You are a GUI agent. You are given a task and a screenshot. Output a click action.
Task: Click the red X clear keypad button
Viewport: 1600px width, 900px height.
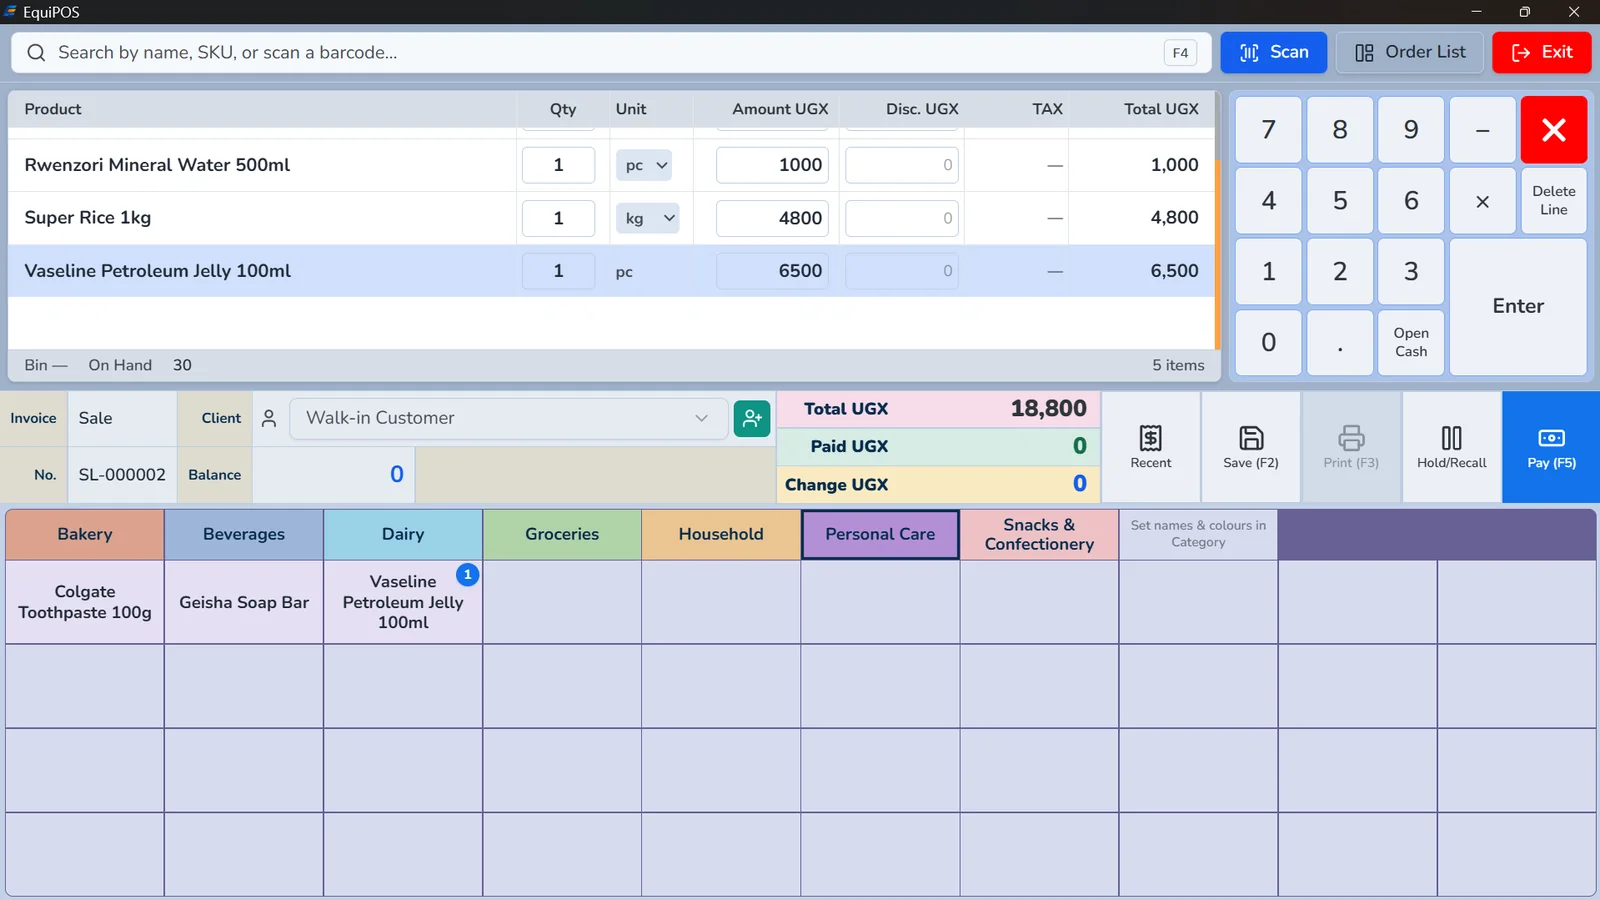(1554, 130)
